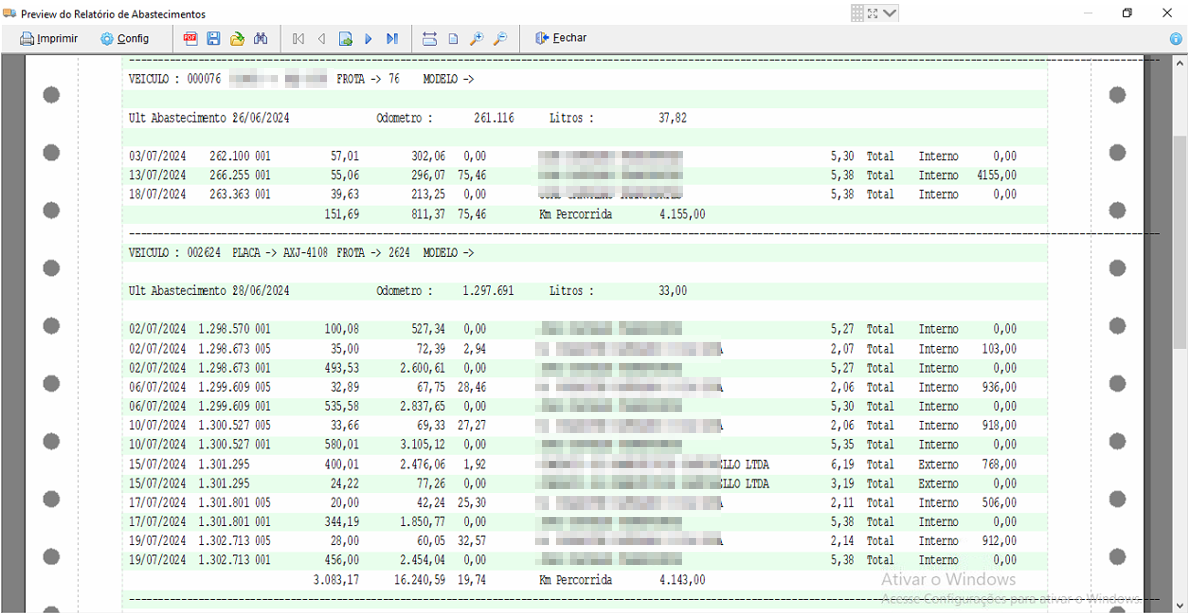Click total value 811,37
Screen dimensions: 1188x613
click(x=428, y=214)
